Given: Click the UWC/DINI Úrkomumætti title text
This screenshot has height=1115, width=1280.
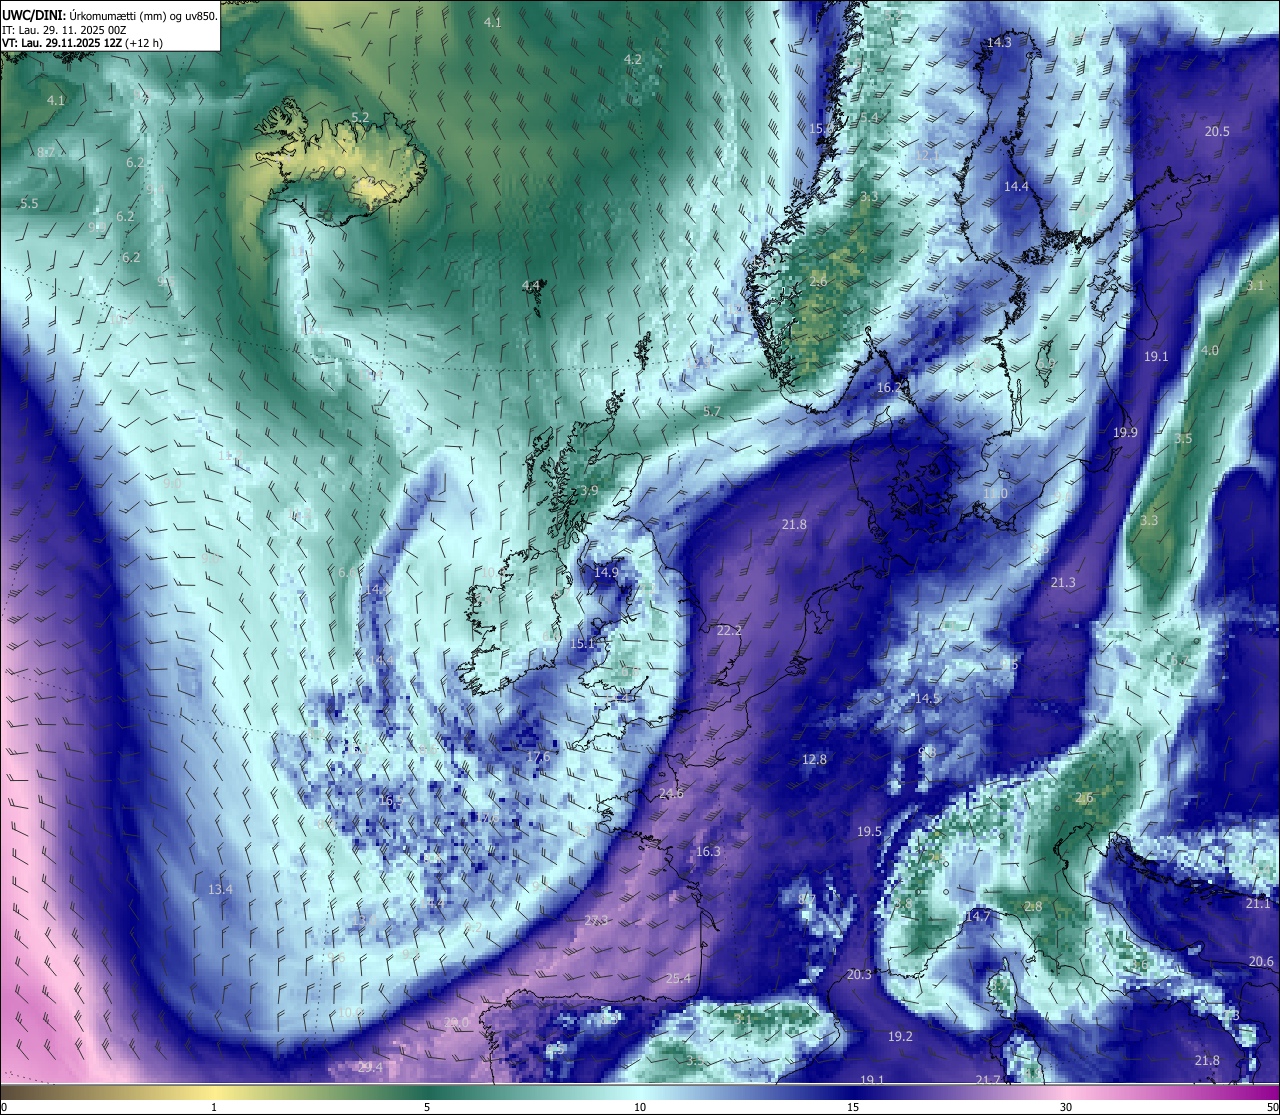Looking at the screenshot, I should pos(110,15).
